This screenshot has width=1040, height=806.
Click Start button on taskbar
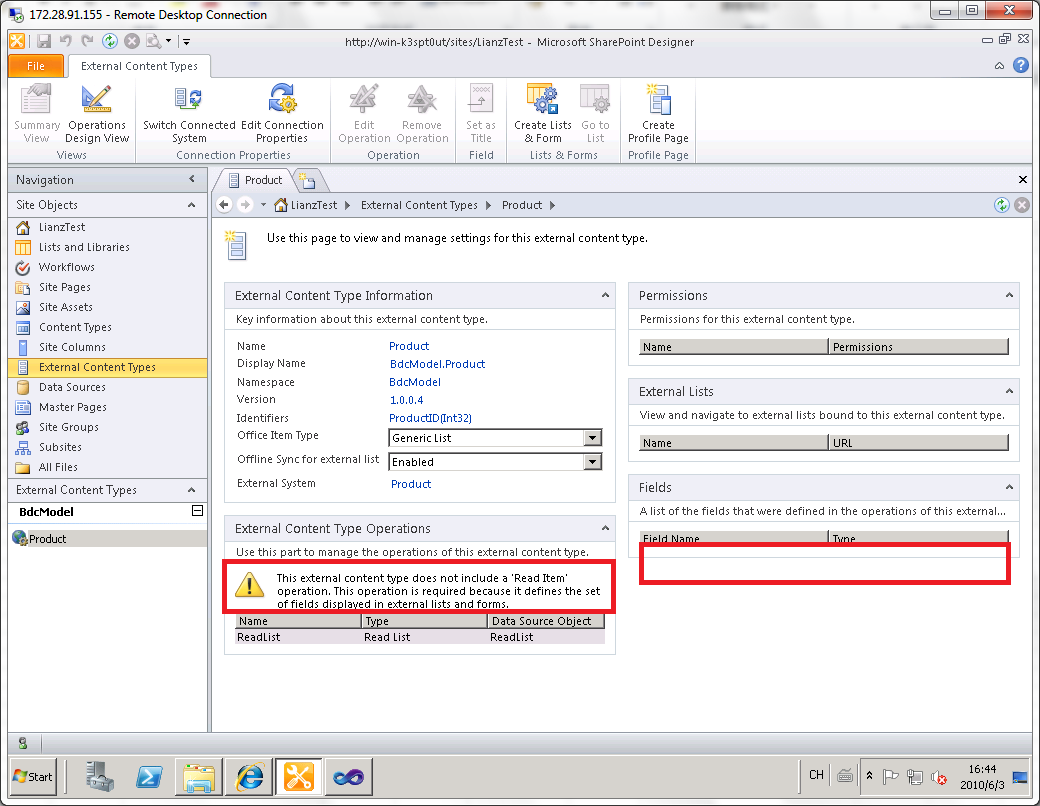click(x=32, y=776)
